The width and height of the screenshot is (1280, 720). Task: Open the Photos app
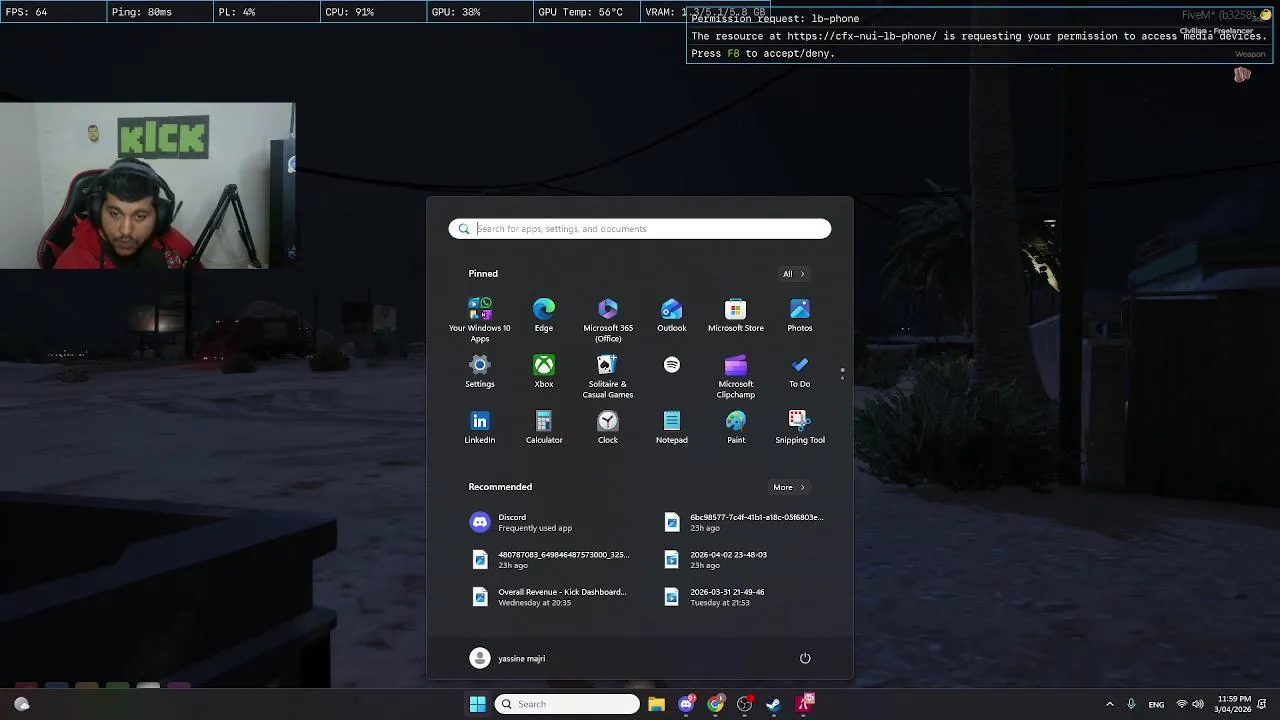800,315
